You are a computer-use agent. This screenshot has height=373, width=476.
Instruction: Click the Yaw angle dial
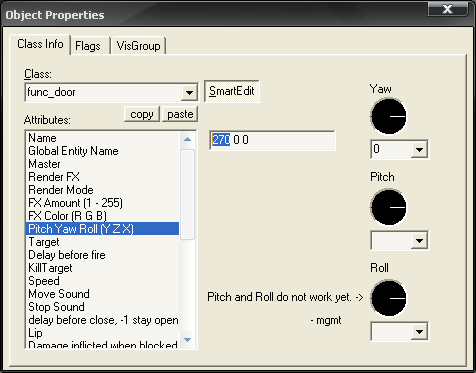(x=388, y=116)
